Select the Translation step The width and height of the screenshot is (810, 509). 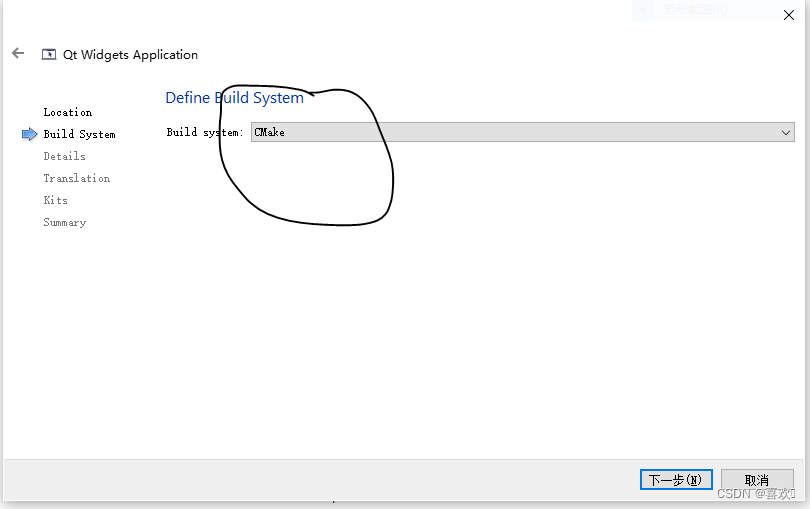point(76,178)
